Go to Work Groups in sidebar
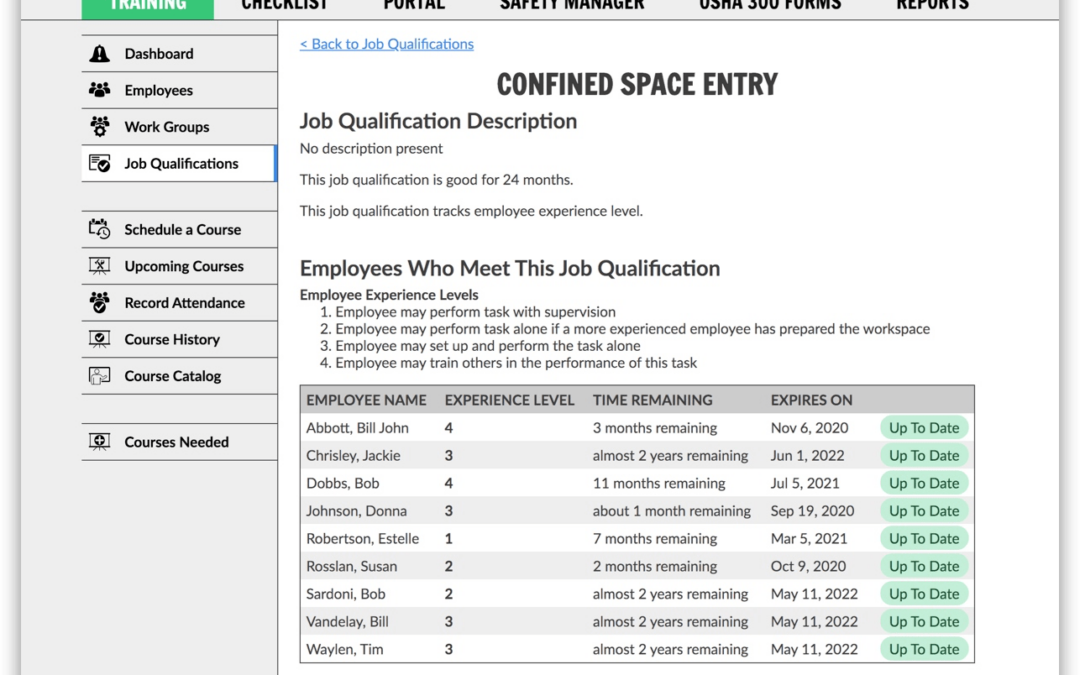The height and width of the screenshot is (675, 1080). [179, 127]
